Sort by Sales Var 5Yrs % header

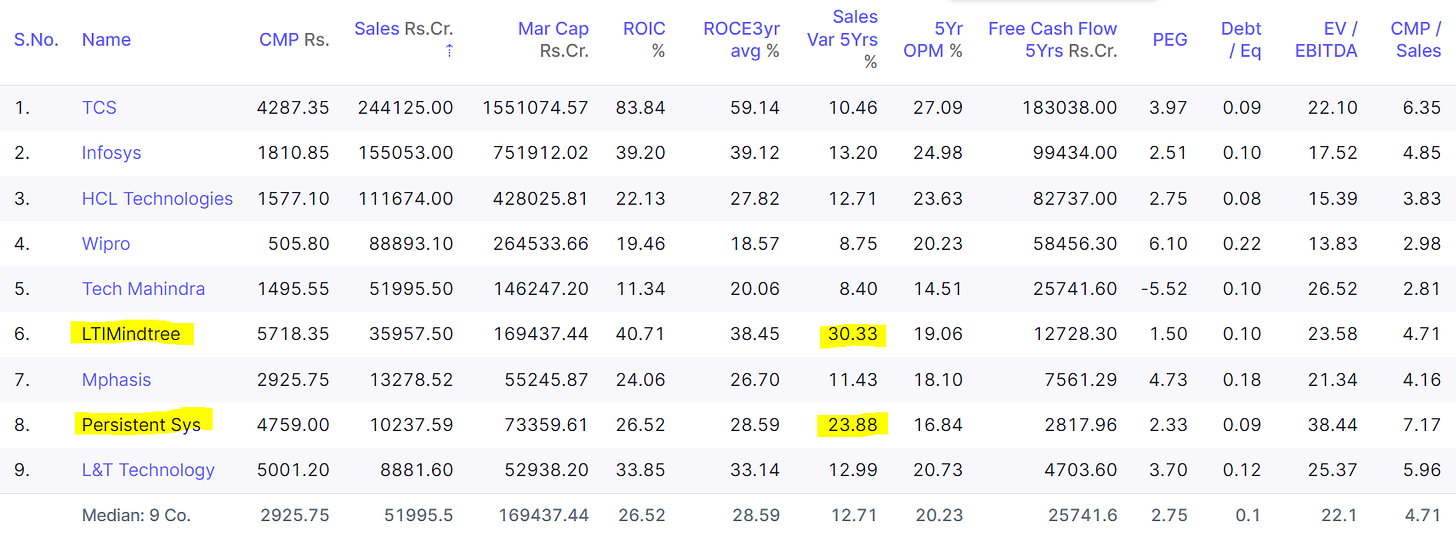tap(843, 40)
